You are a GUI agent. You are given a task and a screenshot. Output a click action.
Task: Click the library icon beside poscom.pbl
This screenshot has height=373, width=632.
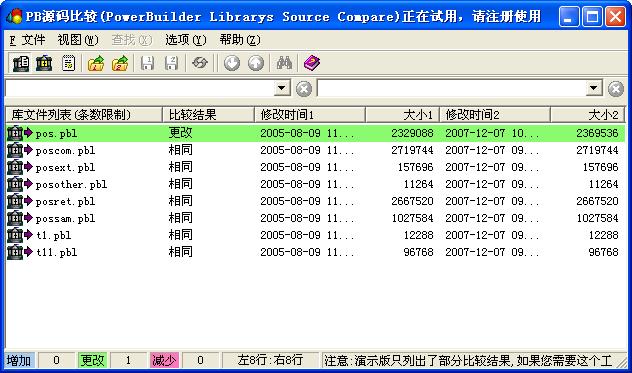coord(15,150)
